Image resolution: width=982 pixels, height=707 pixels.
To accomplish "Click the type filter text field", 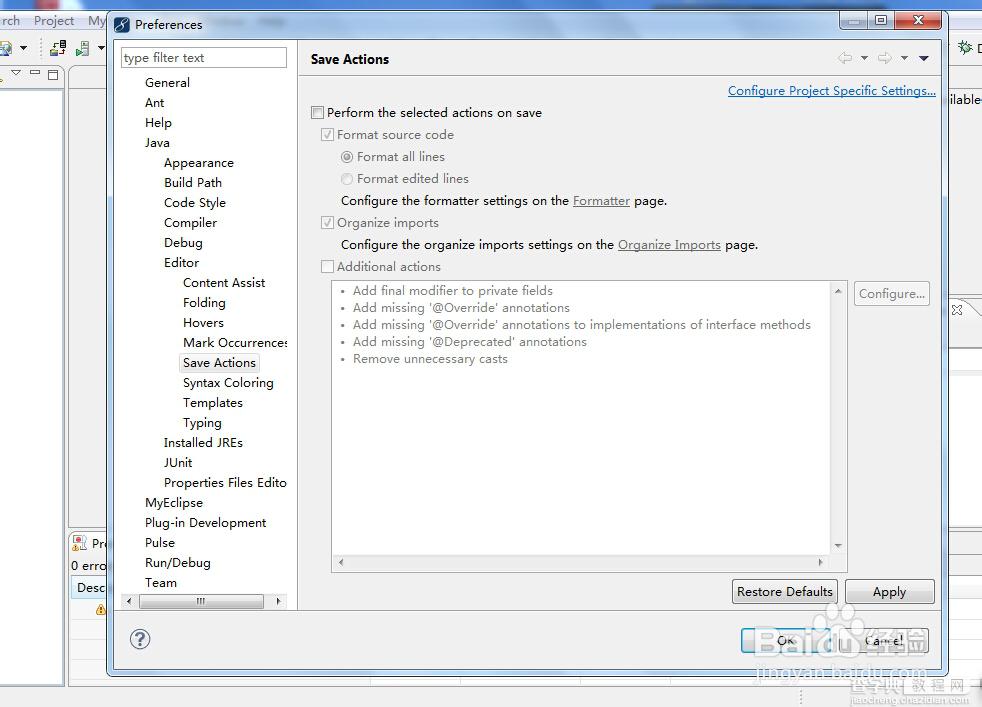I will [204, 58].
